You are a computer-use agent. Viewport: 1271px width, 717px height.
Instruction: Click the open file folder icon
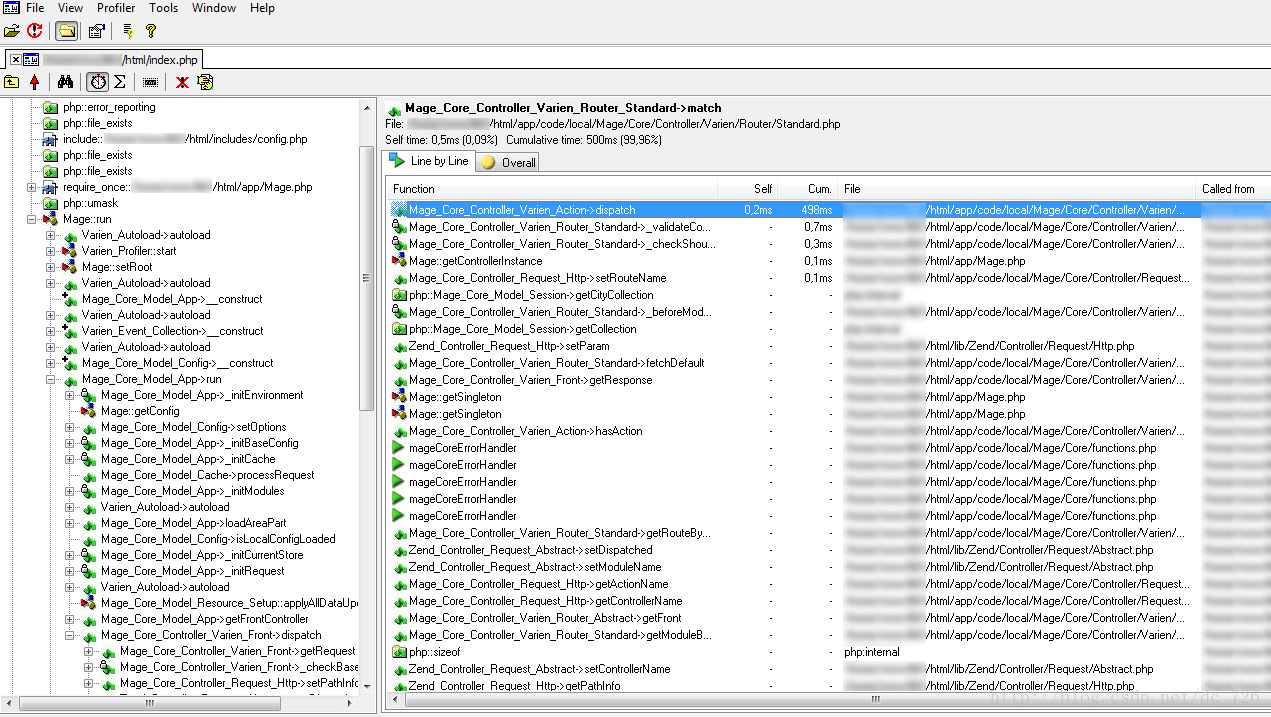pyautogui.click(x=12, y=31)
